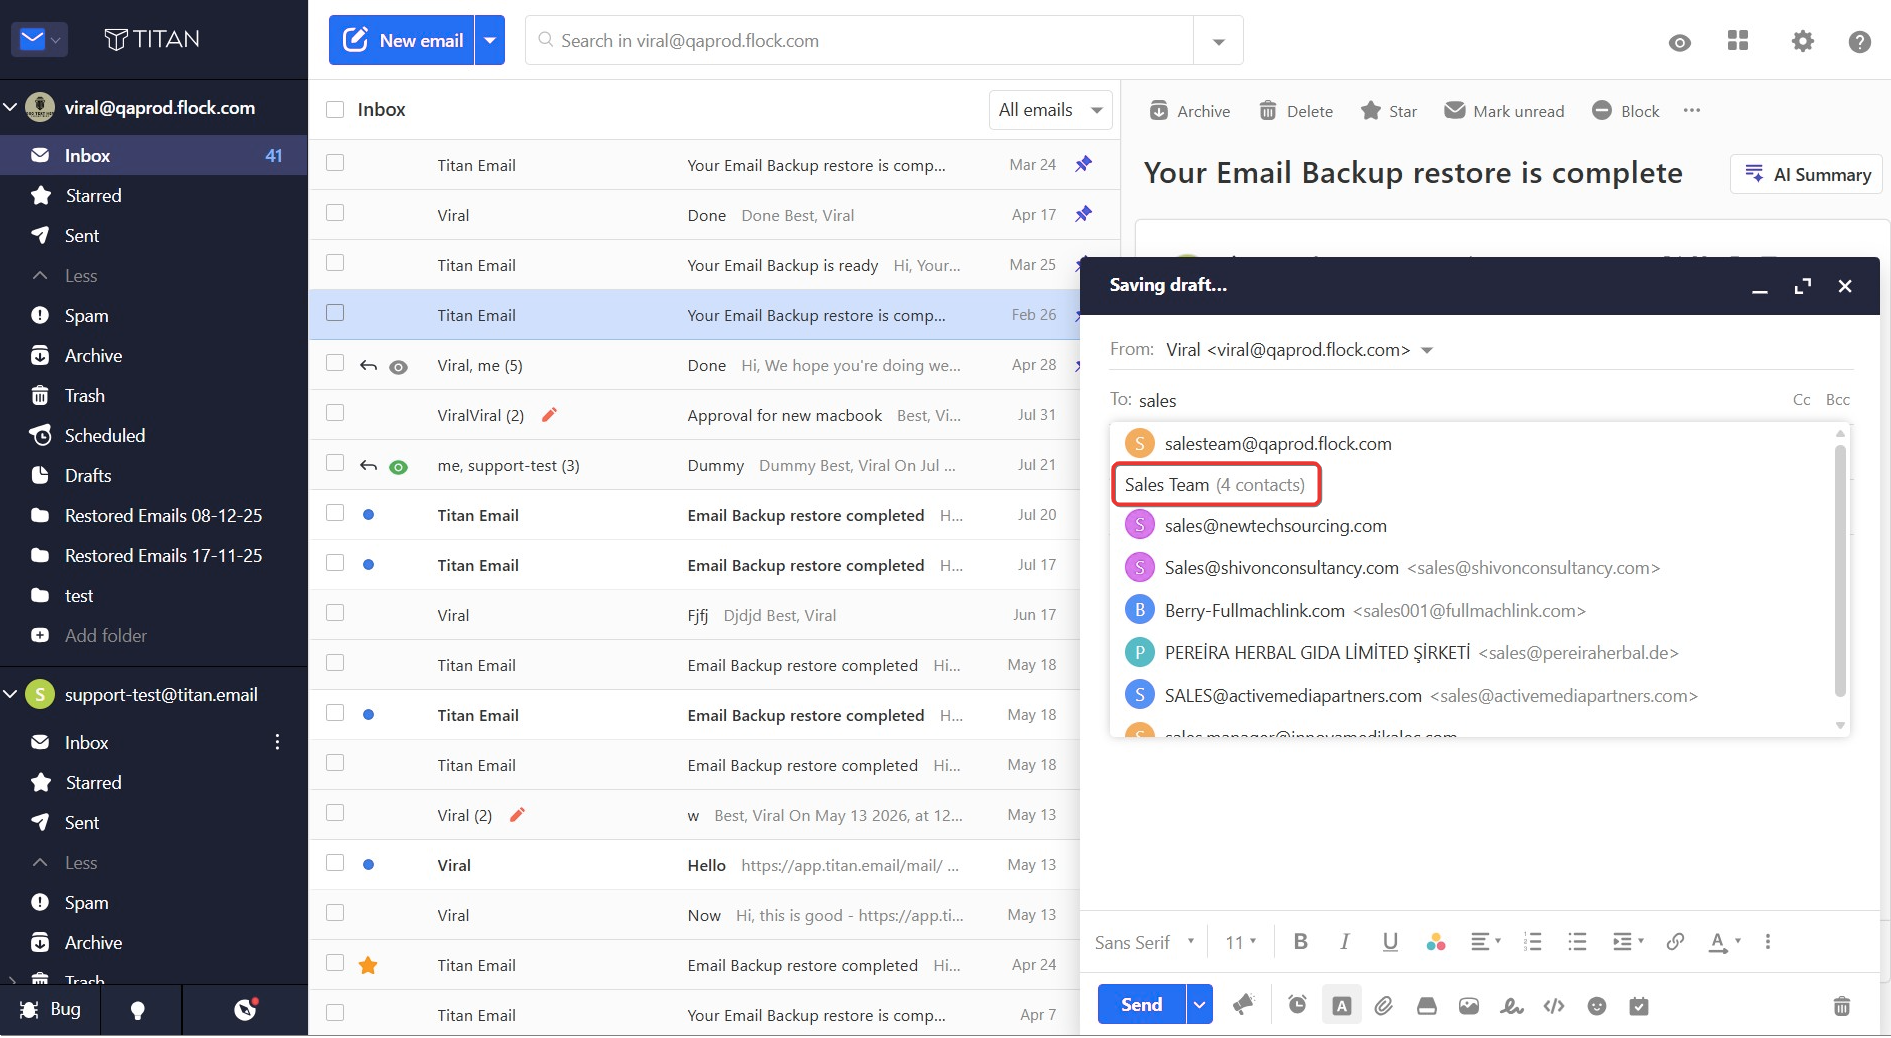Collapse the viral@qaprod.flock.com account tree
This screenshot has height=1038, width=1891.
coord(11,107)
